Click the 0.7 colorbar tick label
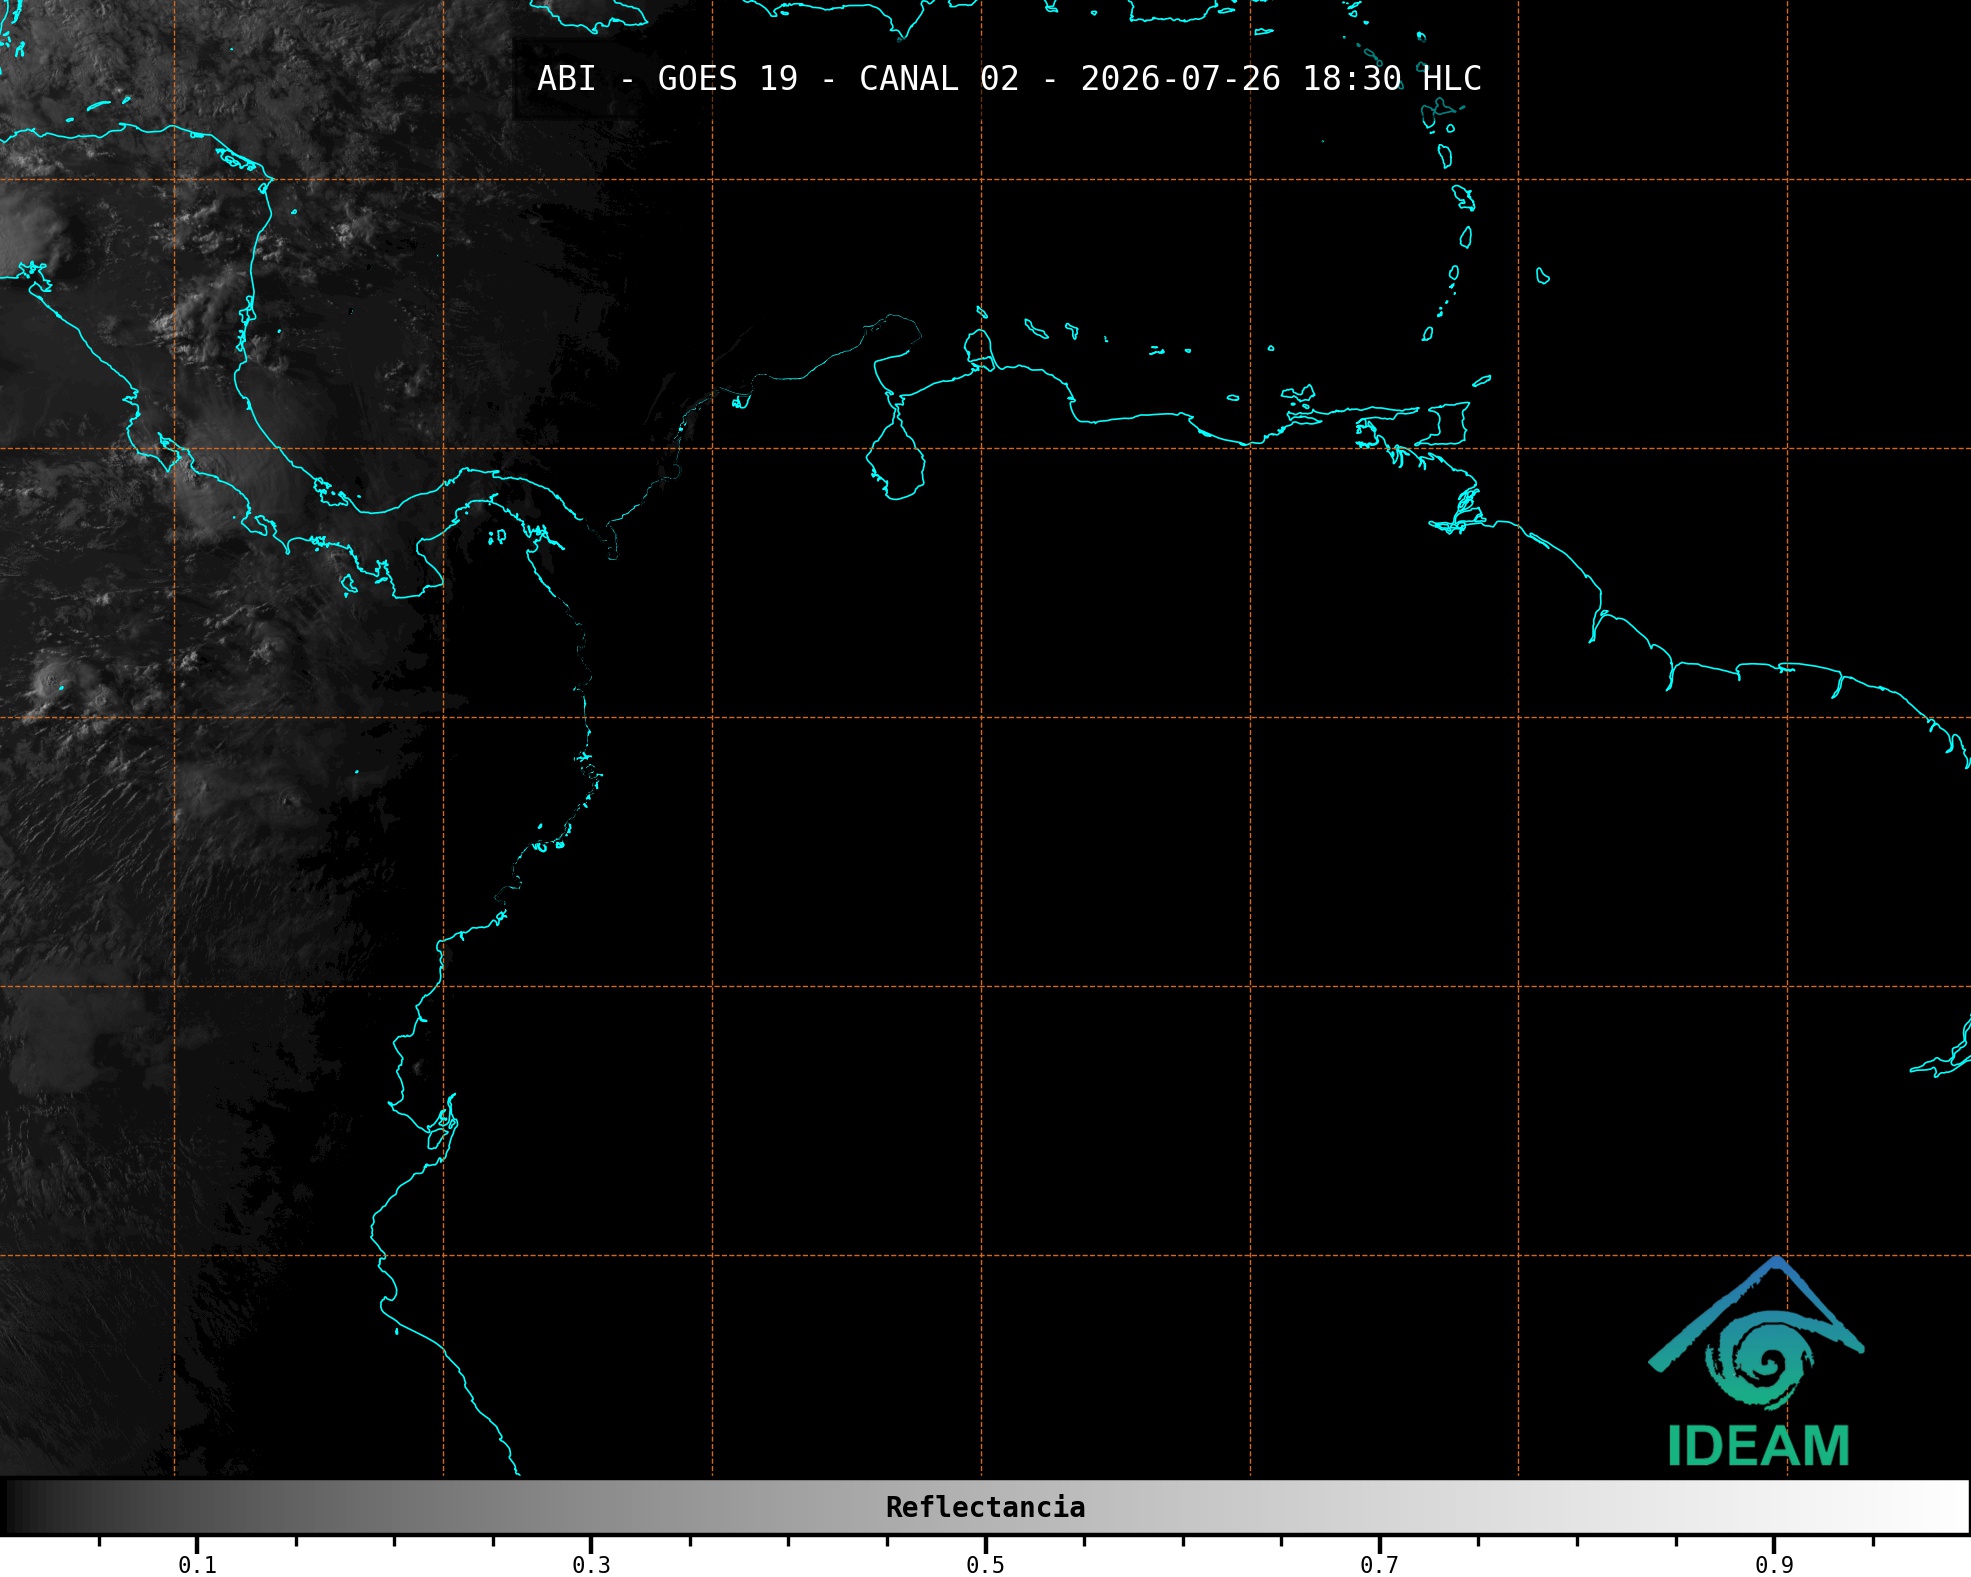The width and height of the screenshot is (1971, 1577). point(1379,1565)
